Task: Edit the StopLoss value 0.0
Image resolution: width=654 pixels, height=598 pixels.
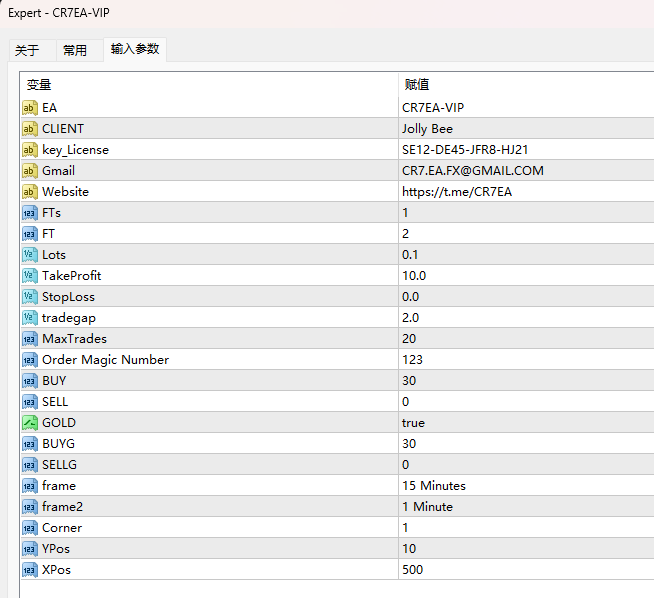Action: pyautogui.click(x=526, y=296)
